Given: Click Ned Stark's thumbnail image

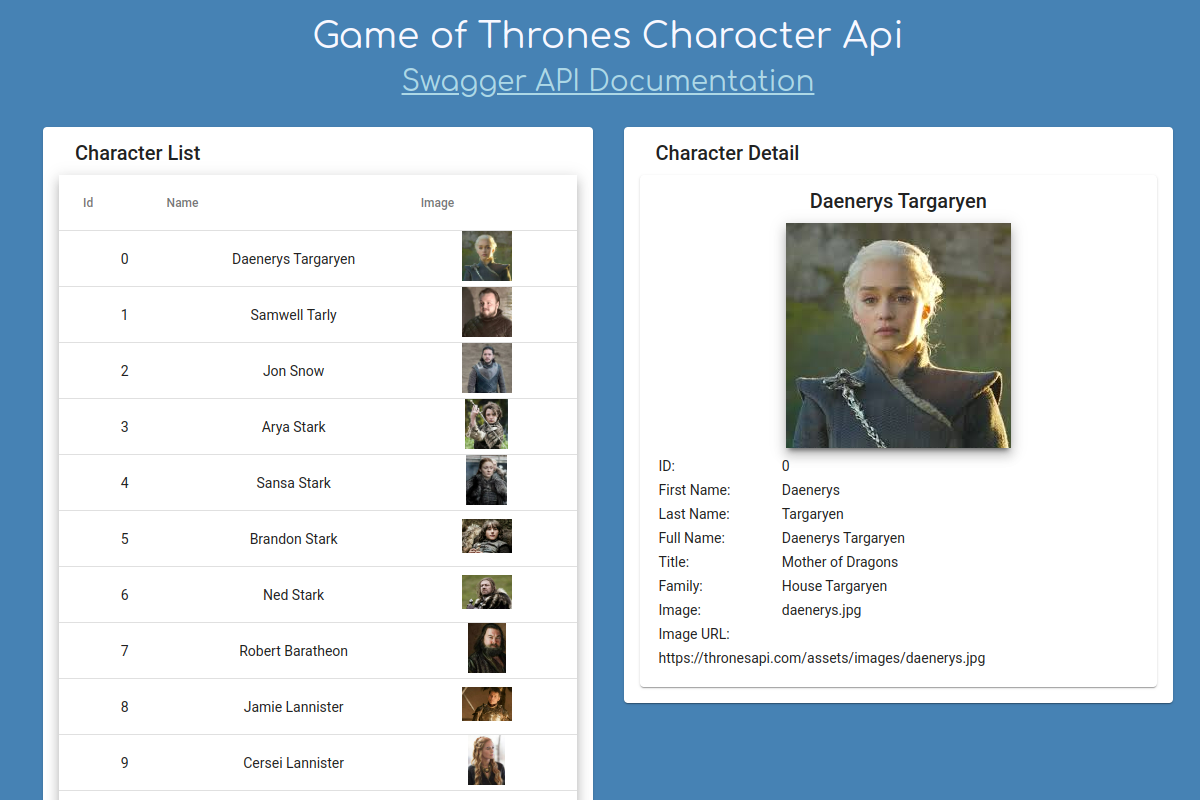Looking at the screenshot, I should tap(487, 592).
